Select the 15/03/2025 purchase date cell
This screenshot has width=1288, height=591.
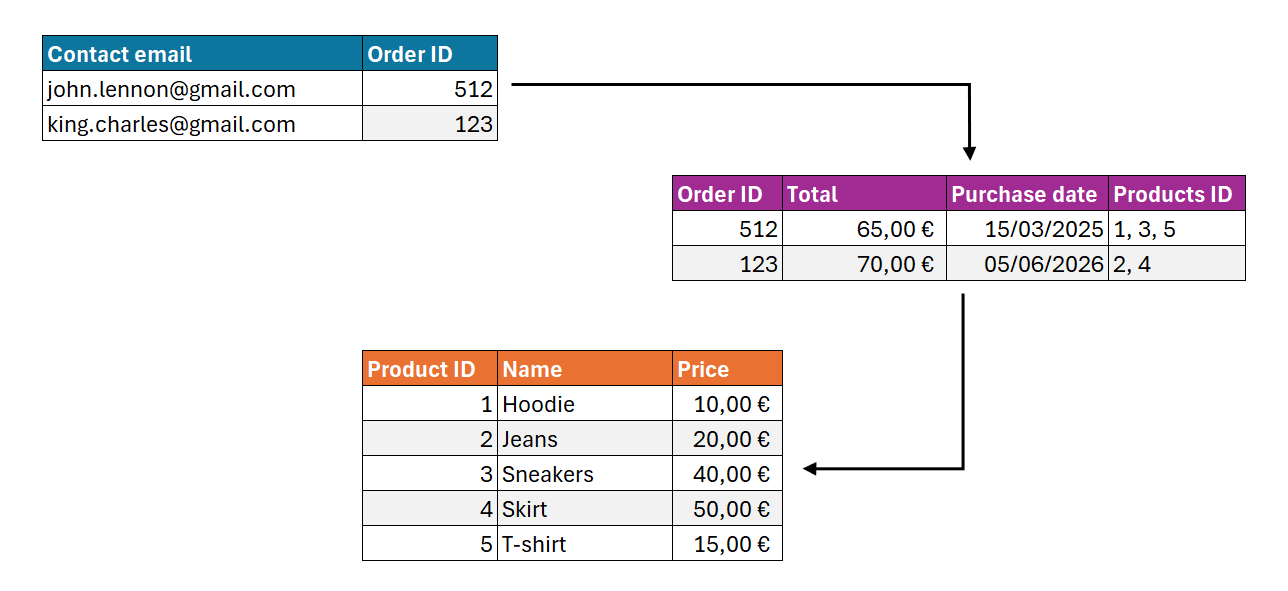coord(1027,229)
